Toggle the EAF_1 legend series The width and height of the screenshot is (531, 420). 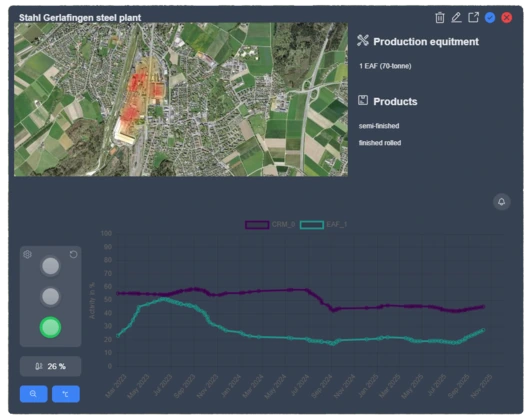coord(323,225)
